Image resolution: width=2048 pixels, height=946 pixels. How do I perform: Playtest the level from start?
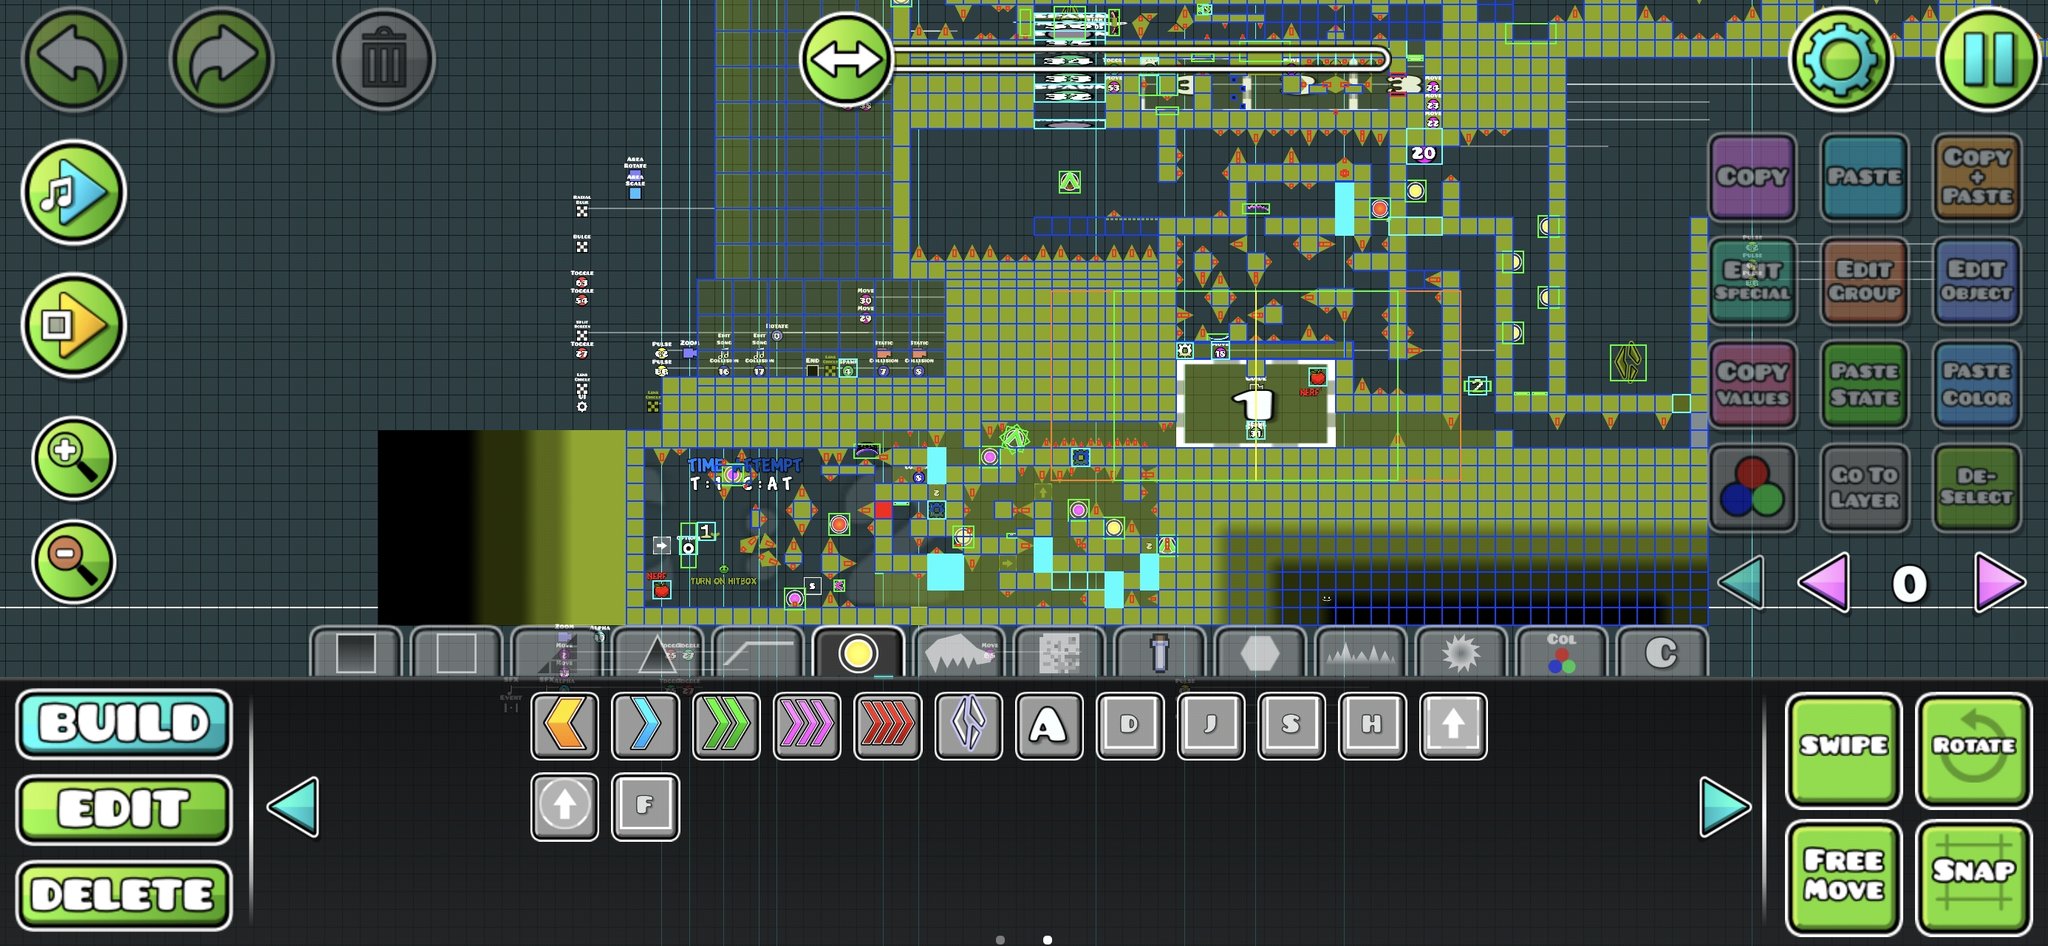pos(73,325)
